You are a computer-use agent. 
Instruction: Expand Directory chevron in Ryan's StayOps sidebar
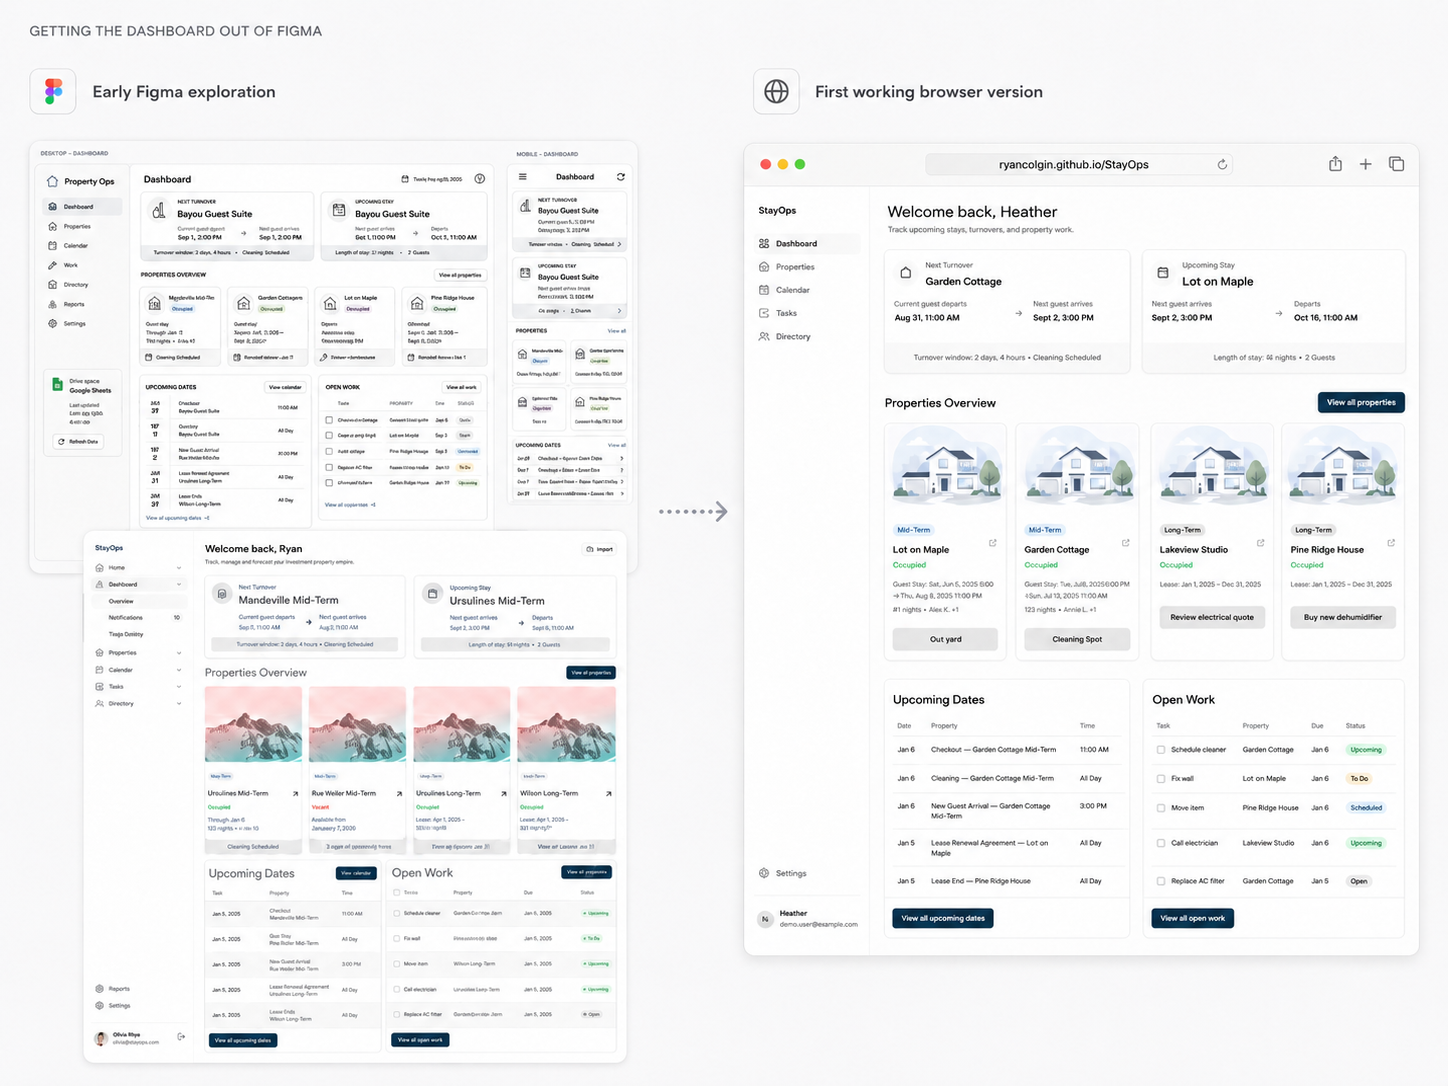(x=179, y=704)
